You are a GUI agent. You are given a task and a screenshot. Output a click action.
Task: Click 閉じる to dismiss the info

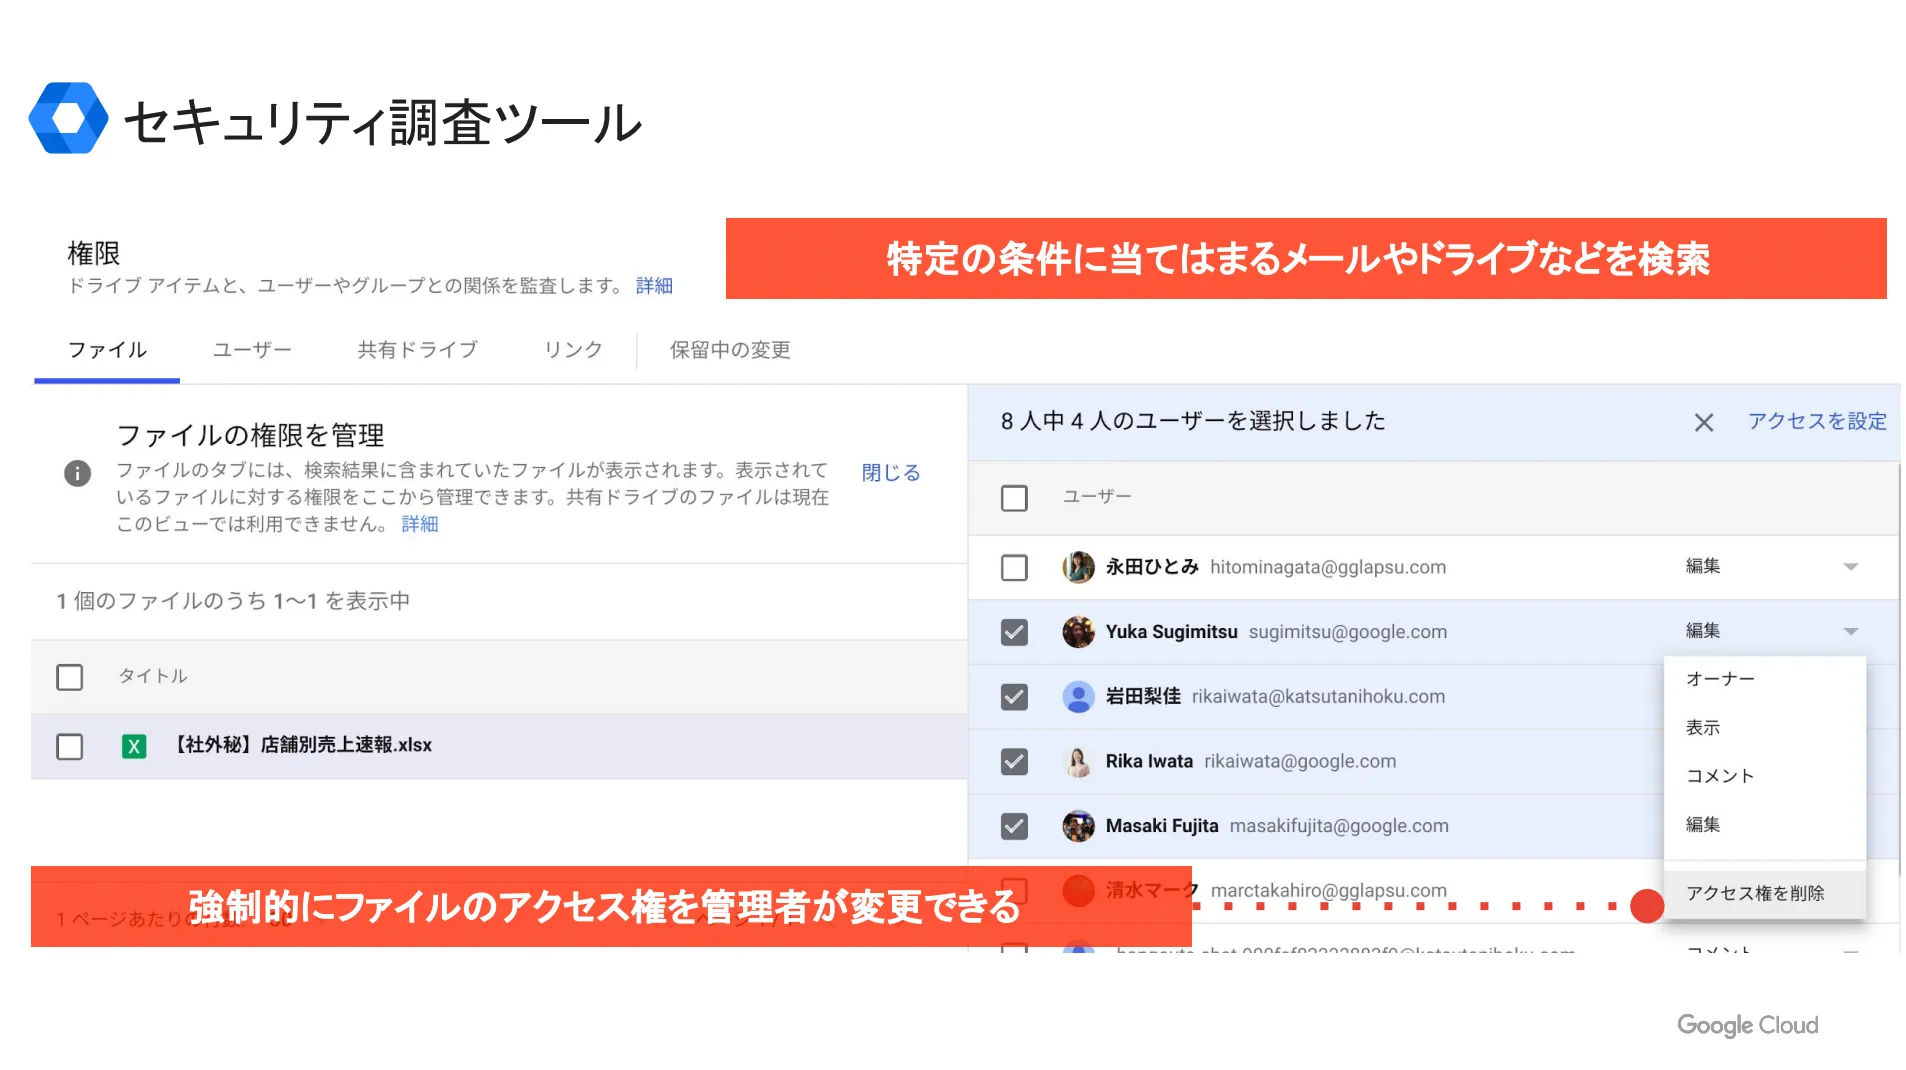[890, 473]
